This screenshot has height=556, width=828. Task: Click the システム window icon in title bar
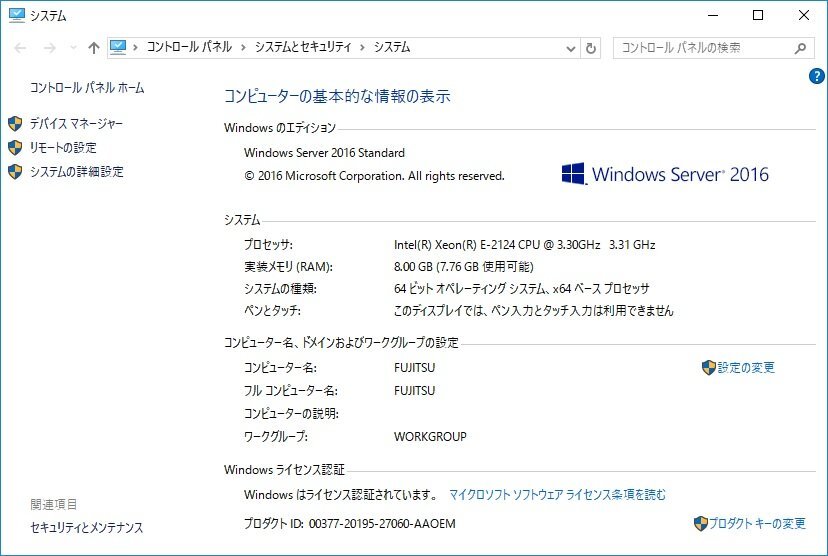15,15
